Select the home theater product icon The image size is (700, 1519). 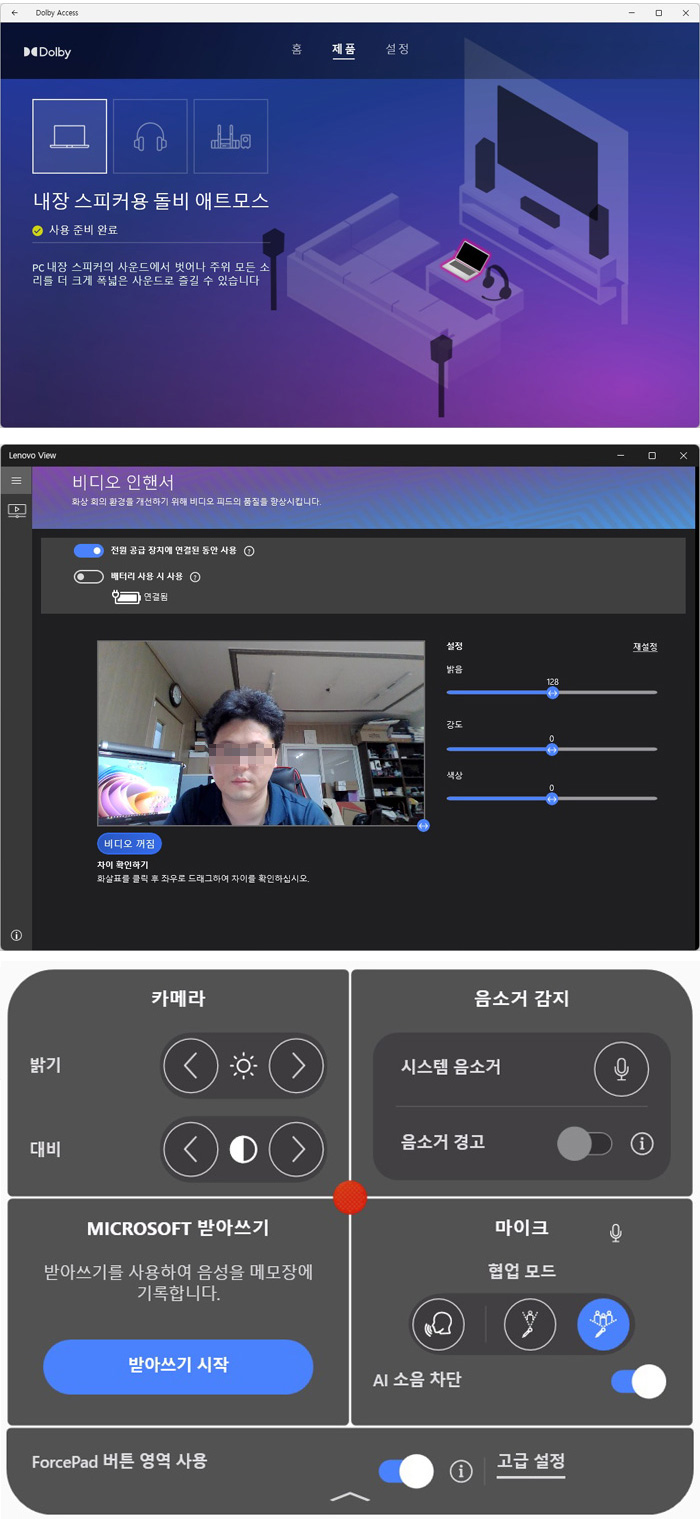pos(231,136)
